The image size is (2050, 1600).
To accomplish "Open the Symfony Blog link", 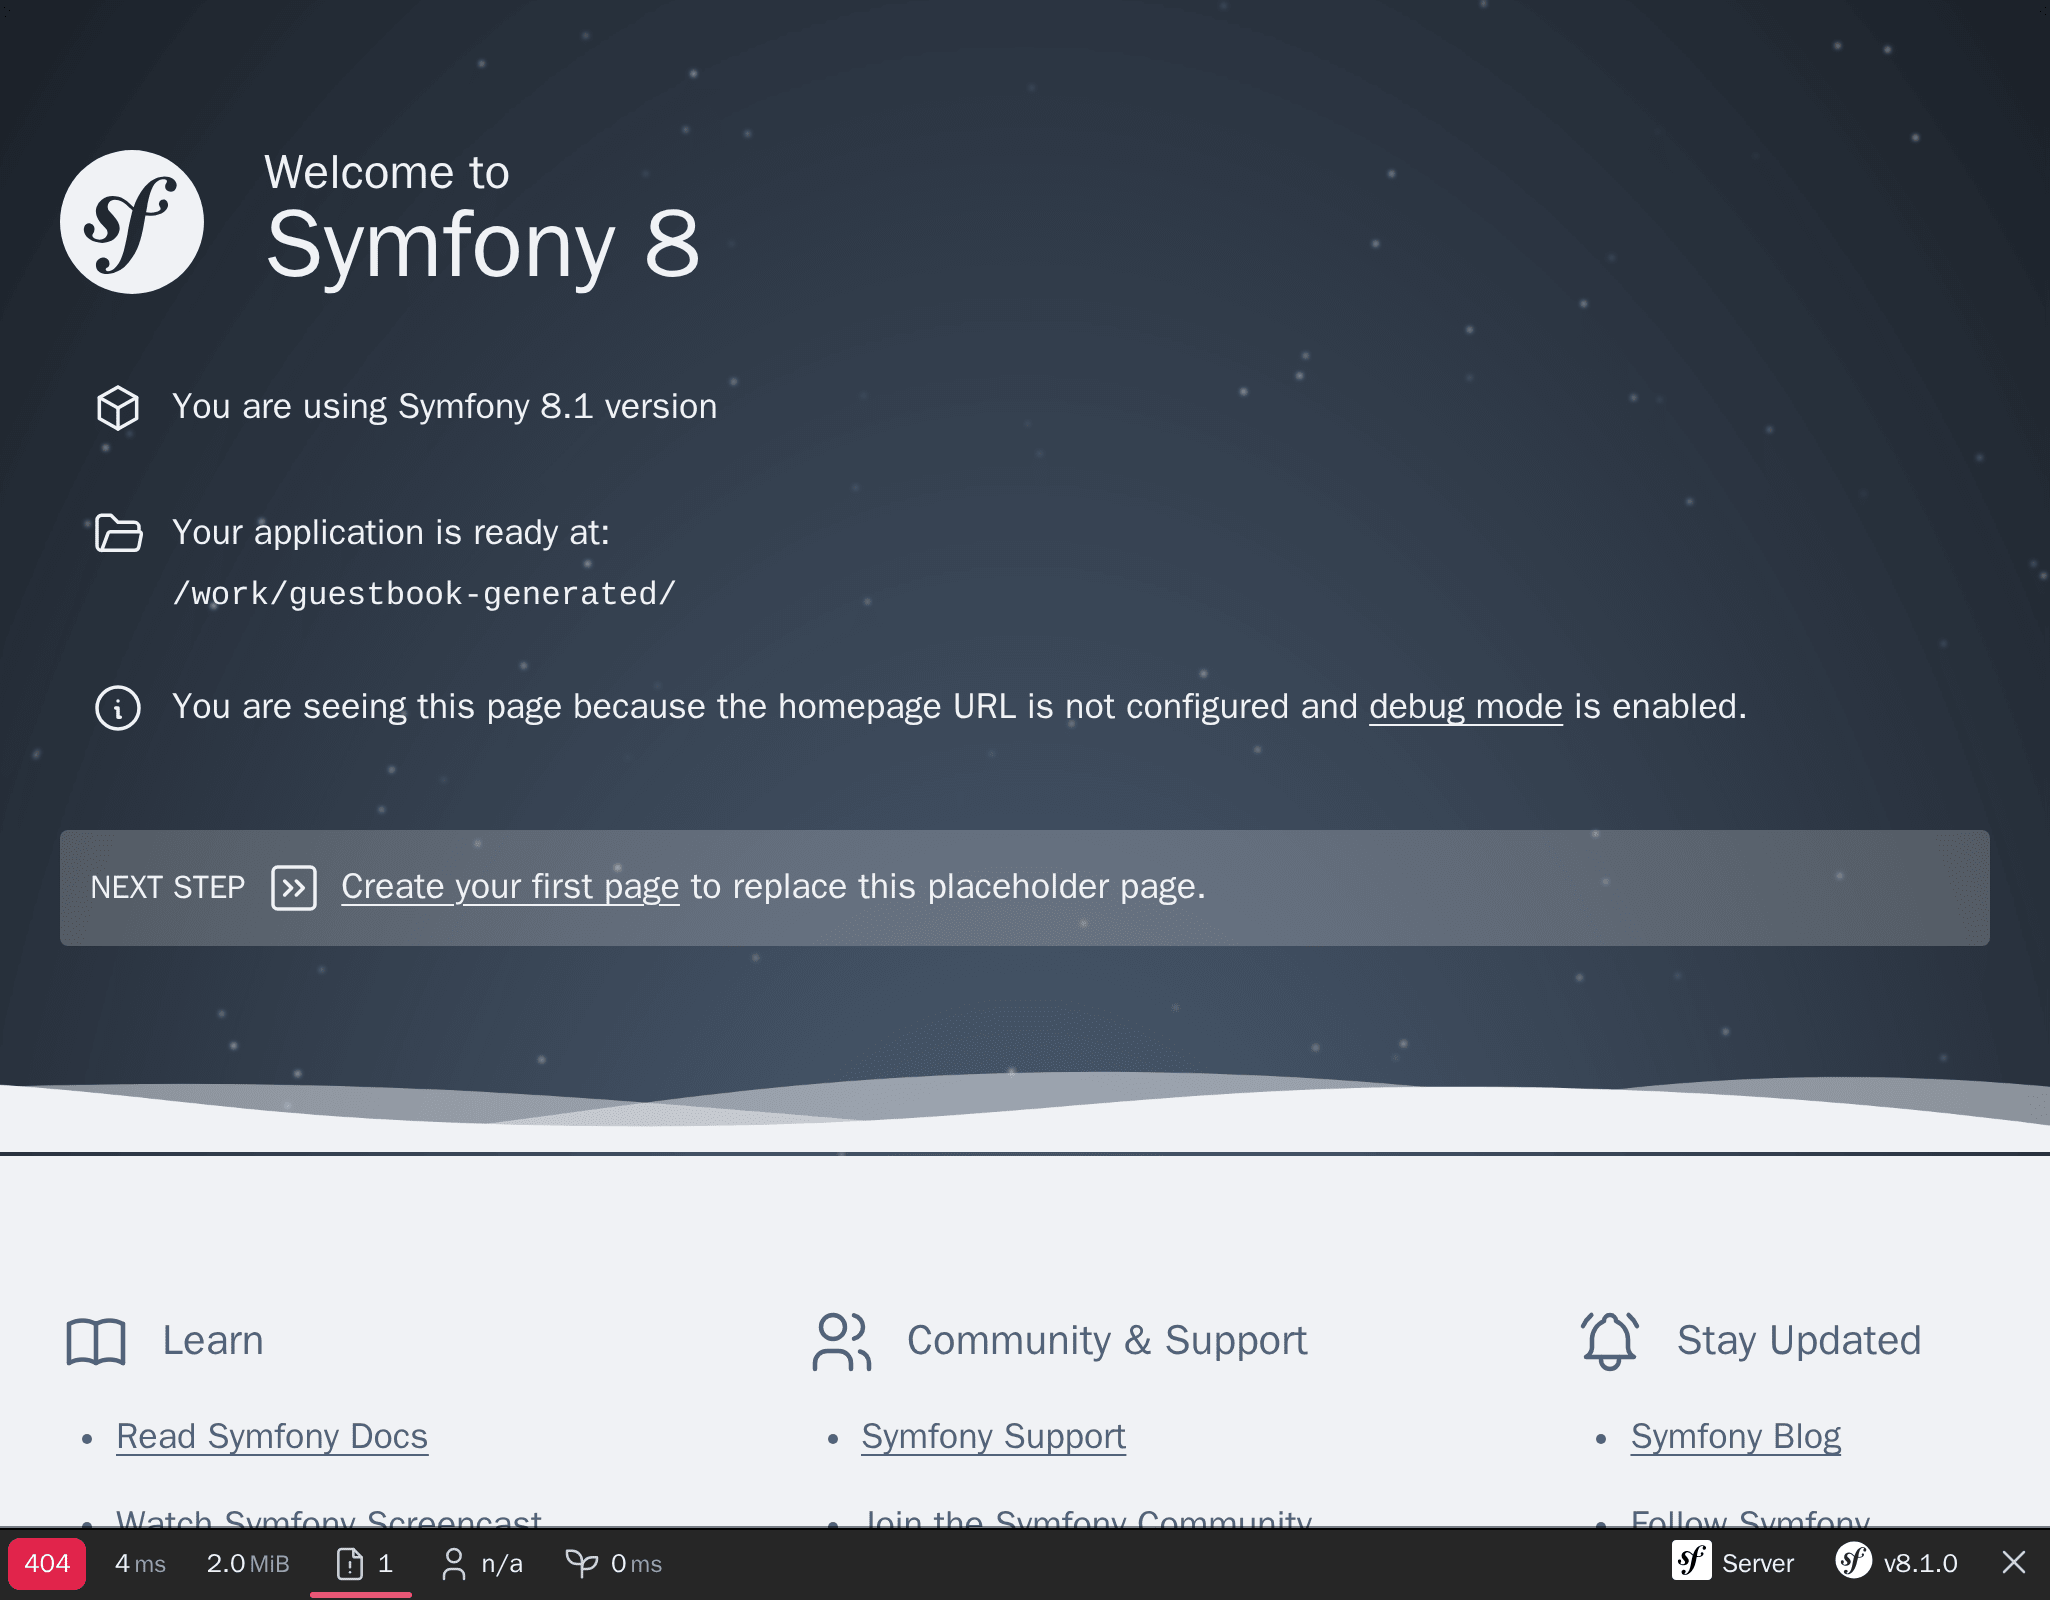I will coord(1735,1437).
